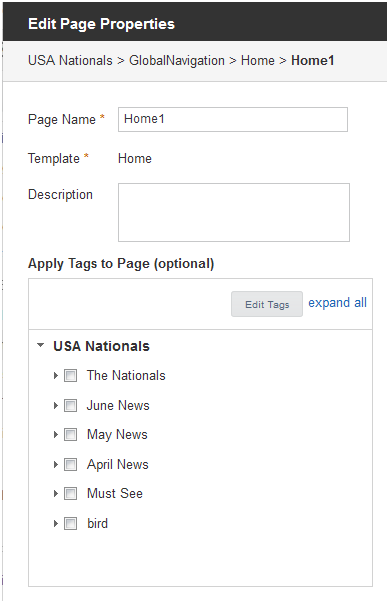The height and width of the screenshot is (603, 389).
Task: Check the Must See tag checkbox
Action: click(70, 493)
